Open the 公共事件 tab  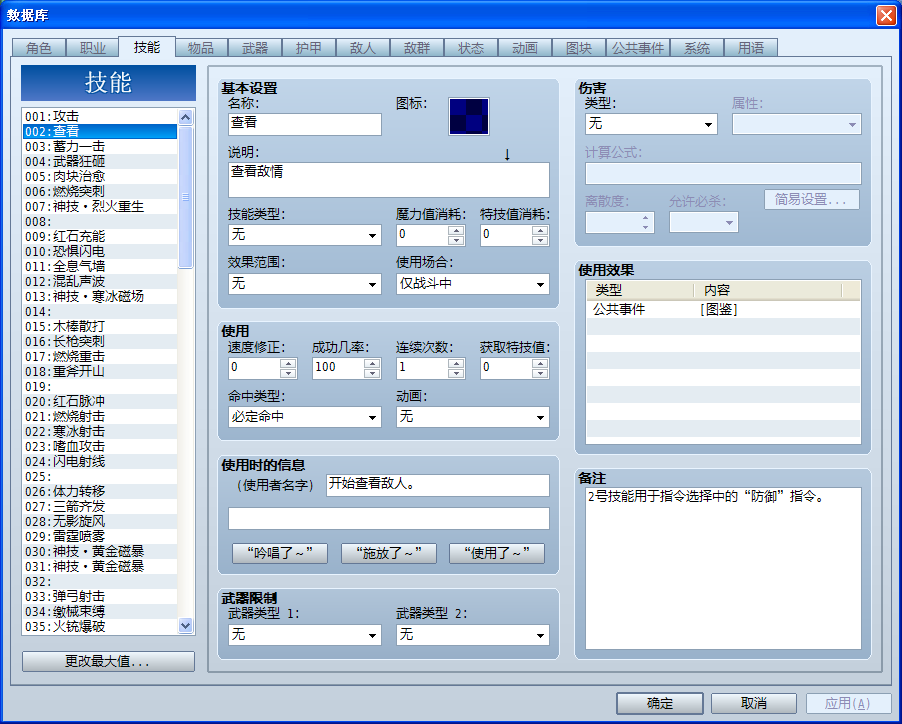(637, 48)
